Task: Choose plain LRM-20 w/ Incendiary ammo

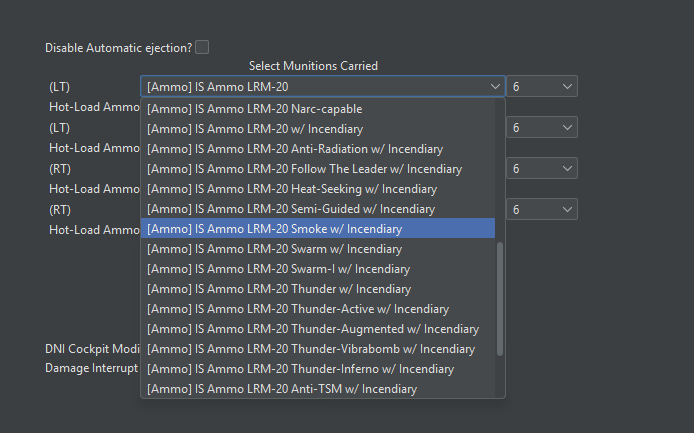Action: click(x=254, y=129)
